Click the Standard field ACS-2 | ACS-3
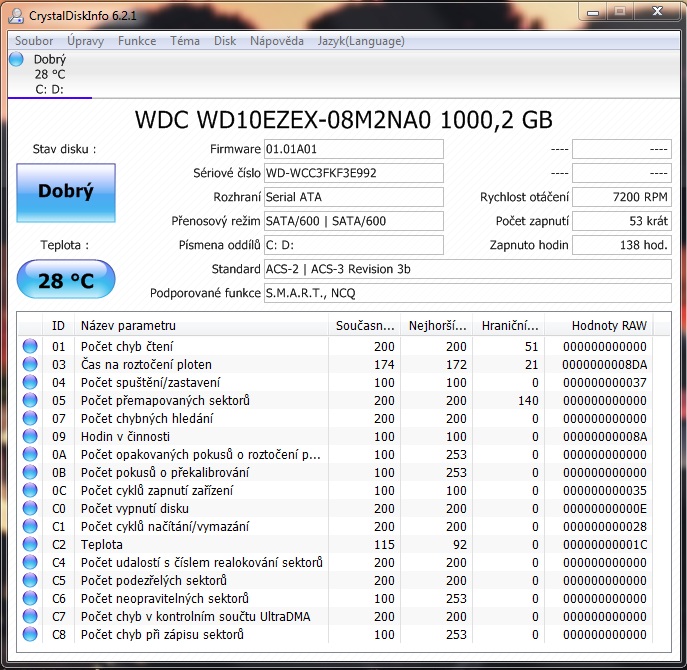This screenshot has width=687, height=670. tap(467, 269)
